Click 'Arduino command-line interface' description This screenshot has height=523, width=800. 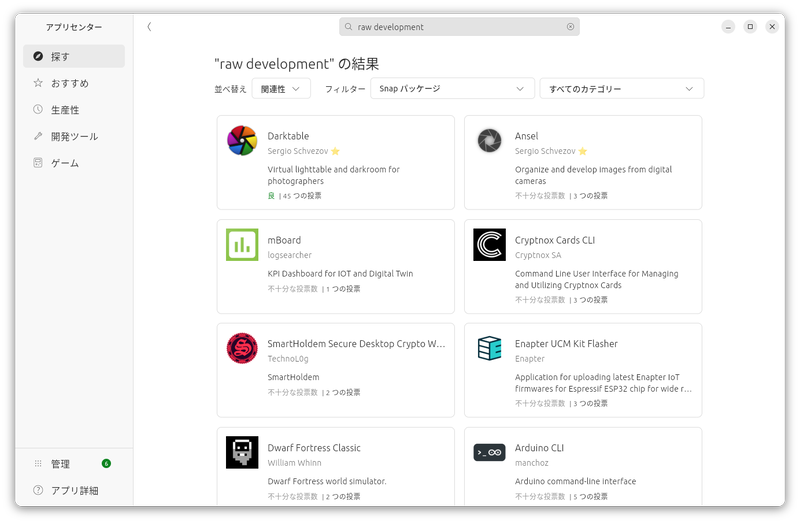(575, 481)
